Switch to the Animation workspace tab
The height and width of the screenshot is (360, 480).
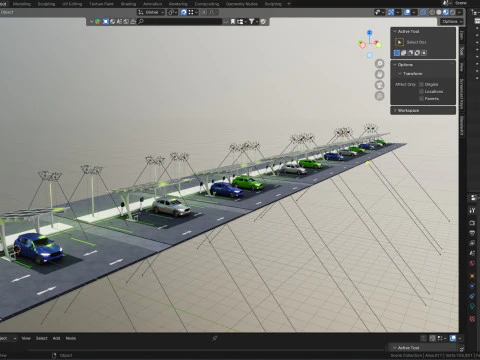click(x=152, y=4)
